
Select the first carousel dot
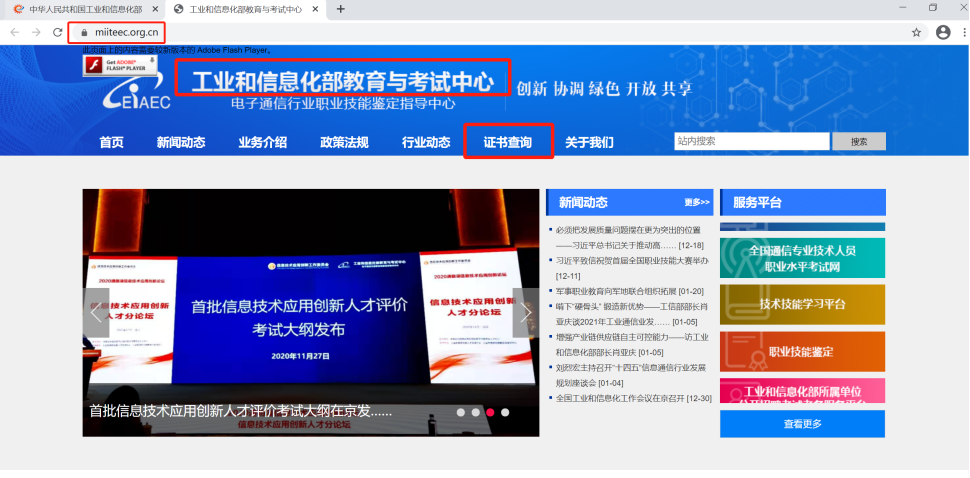(x=460, y=412)
